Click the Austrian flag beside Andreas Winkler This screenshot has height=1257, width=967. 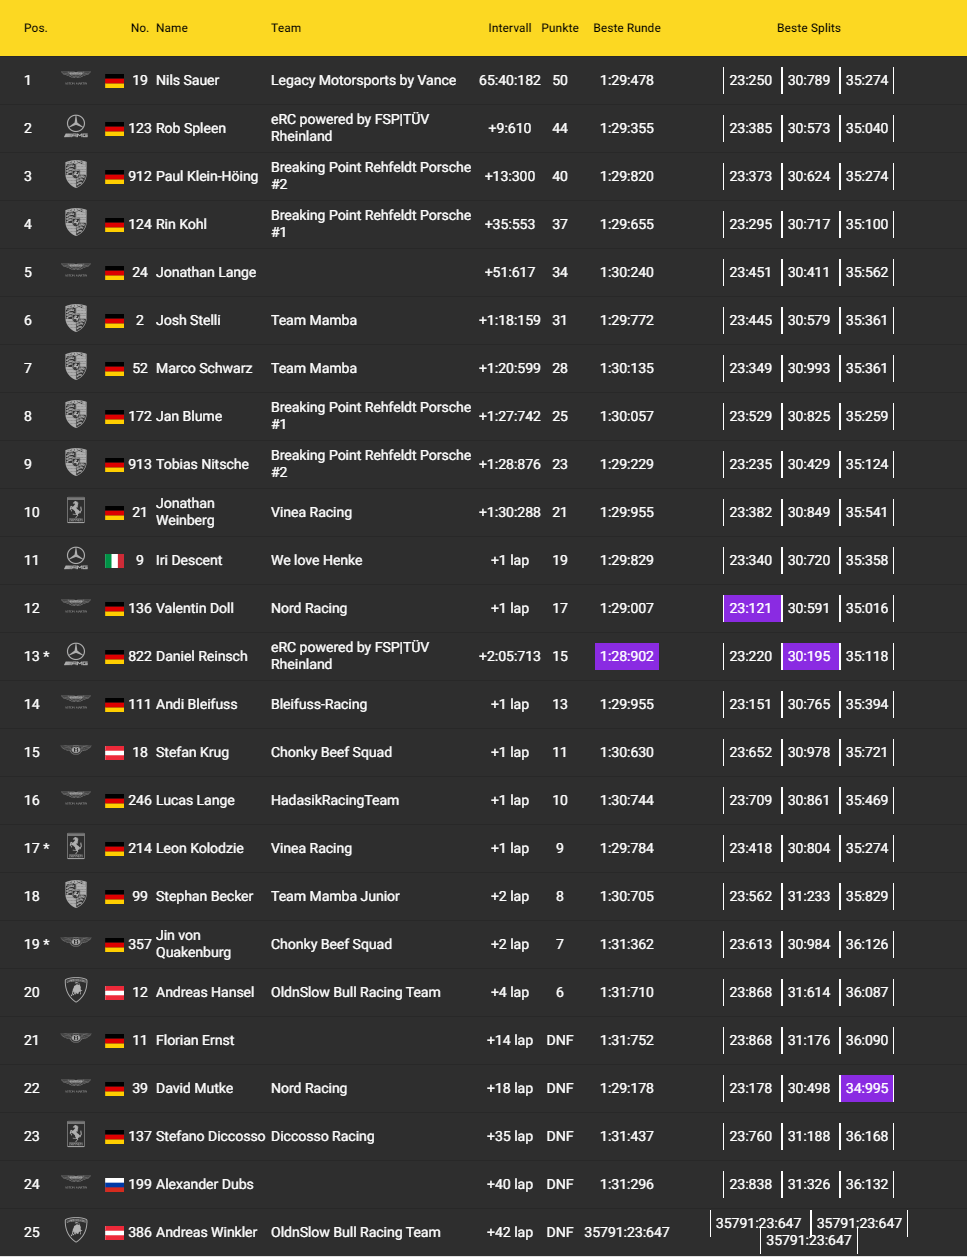point(114,1232)
